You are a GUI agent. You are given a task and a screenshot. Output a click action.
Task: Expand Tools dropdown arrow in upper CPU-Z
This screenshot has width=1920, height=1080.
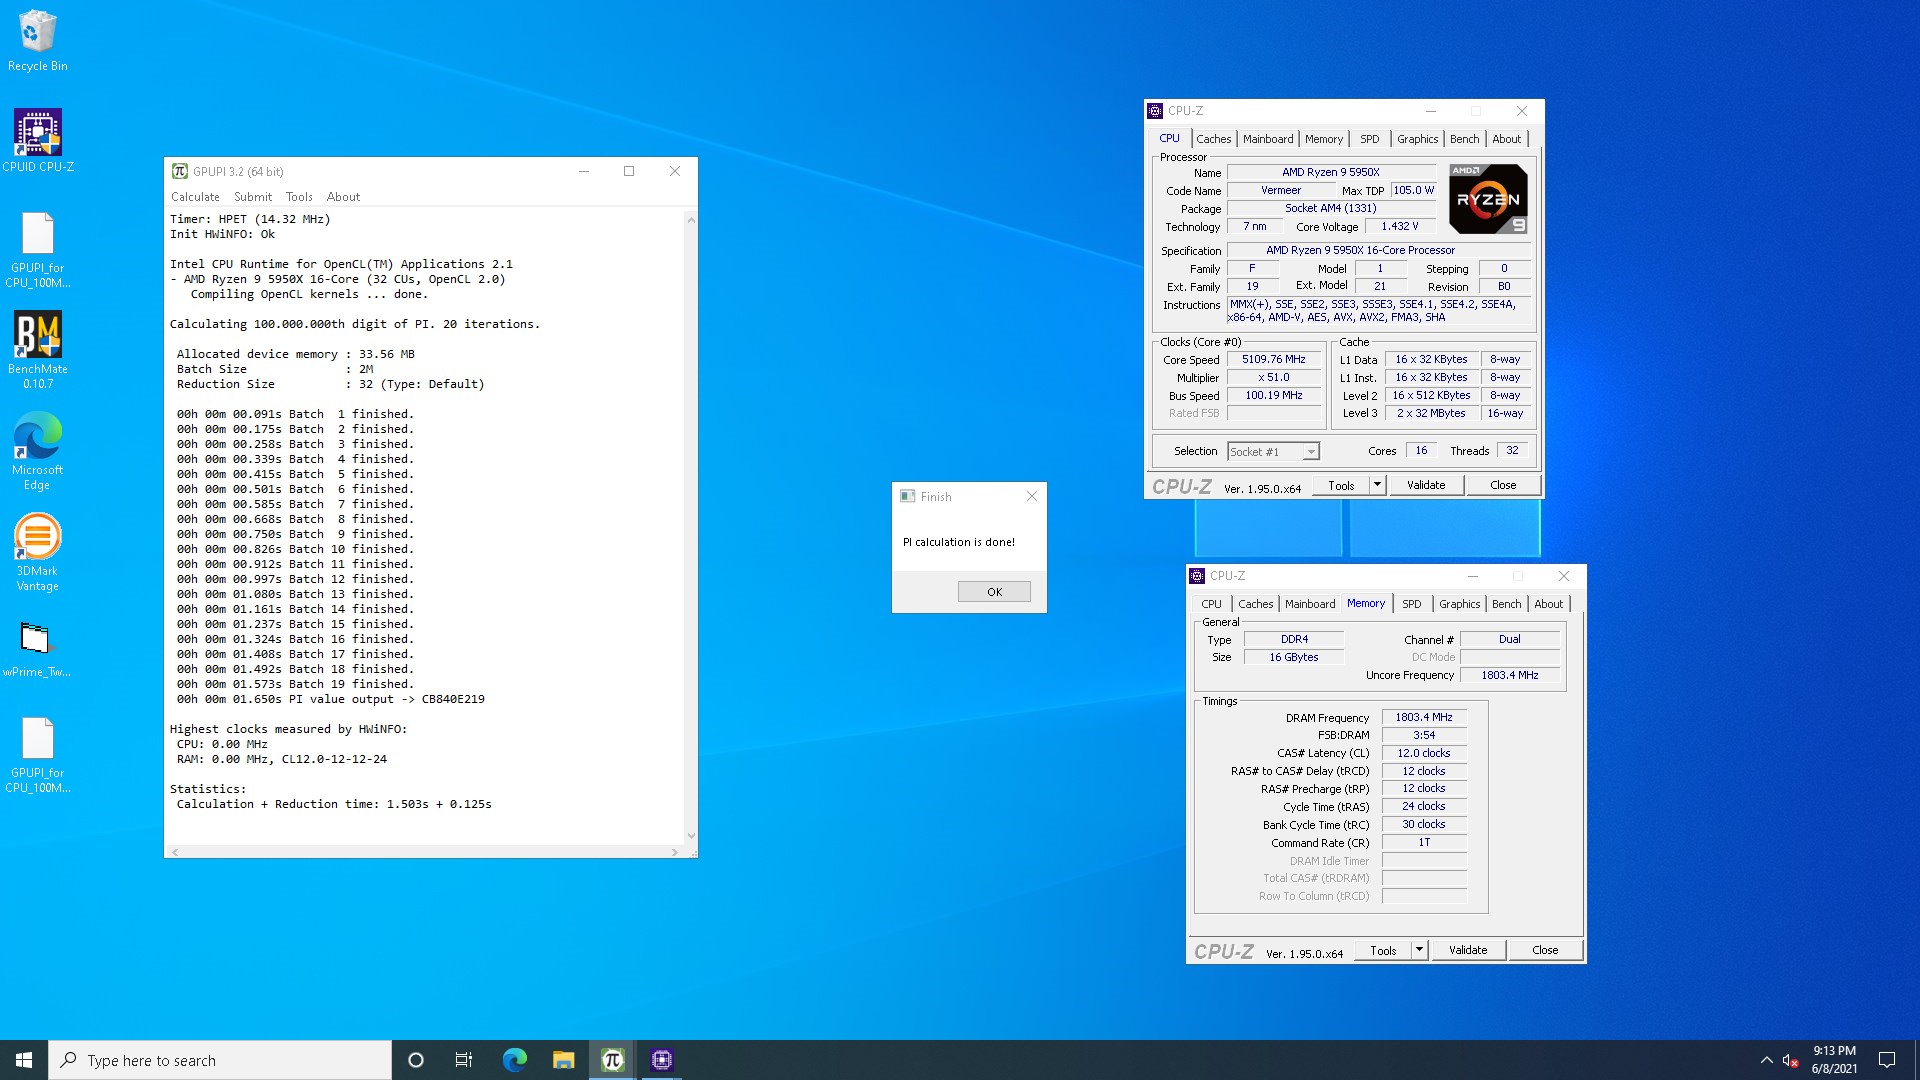point(1377,486)
